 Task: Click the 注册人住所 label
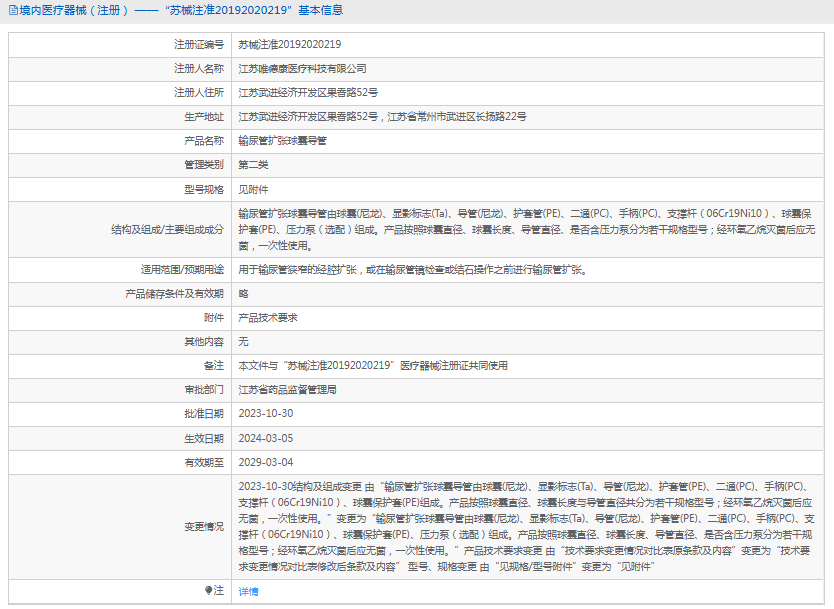click(199, 93)
